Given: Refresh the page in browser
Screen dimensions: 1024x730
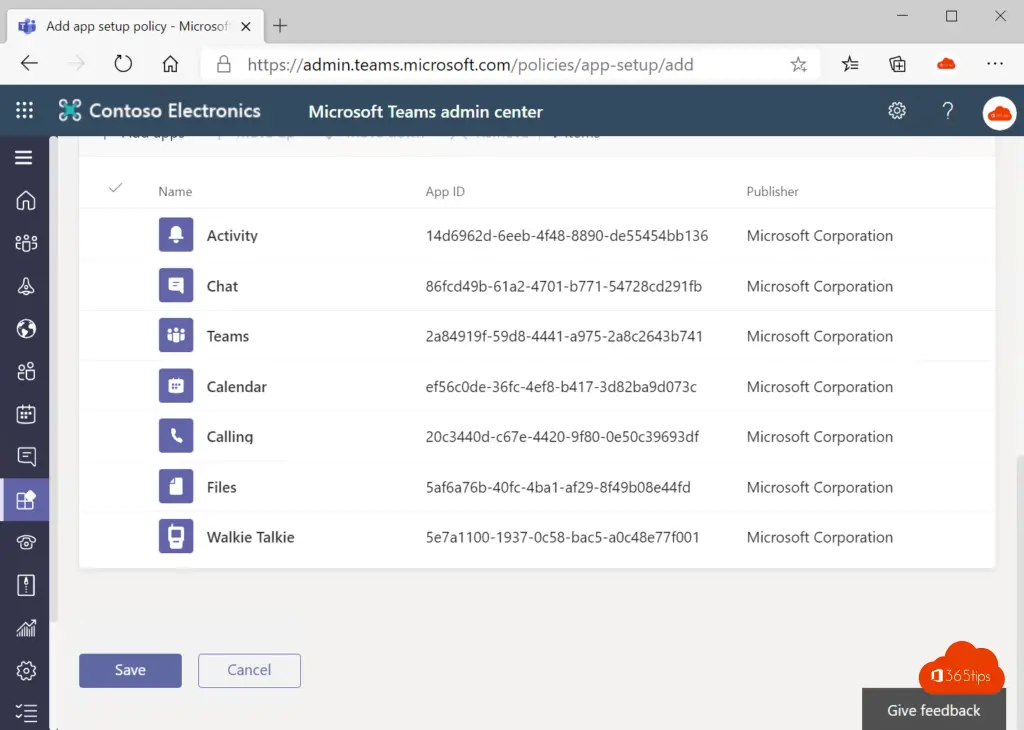Looking at the screenshot, I should (123, 63).
